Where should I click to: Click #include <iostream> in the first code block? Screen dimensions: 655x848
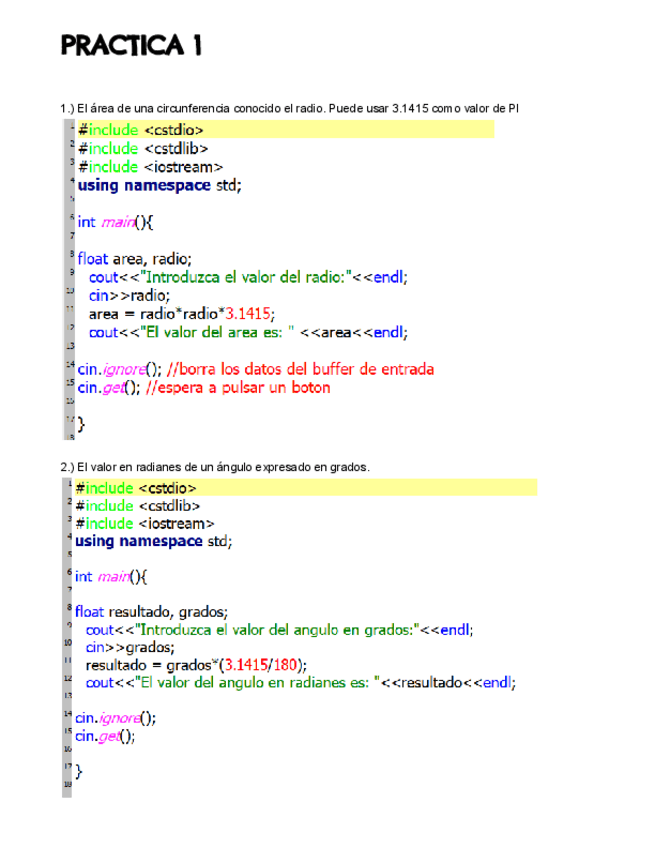pyautogui.click(x=150, y=166)
